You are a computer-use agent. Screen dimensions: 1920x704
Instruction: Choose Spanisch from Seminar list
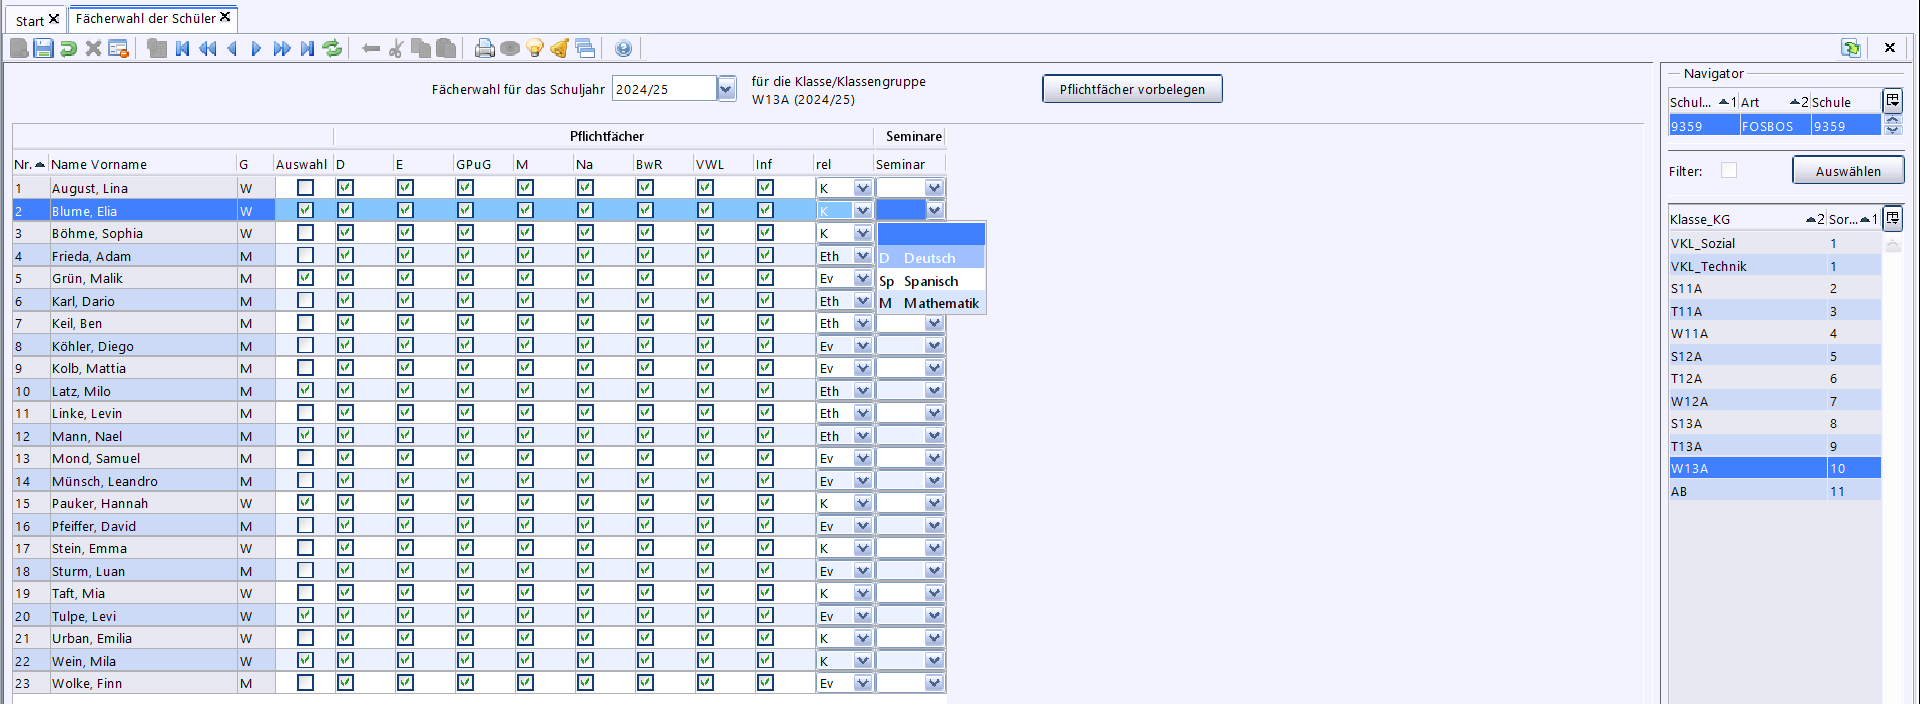coord(931,281)
